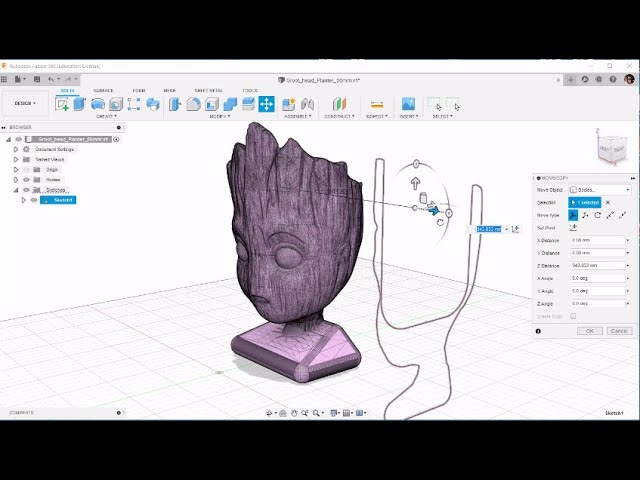The height and width of the screenshot is (480, 640).
Task: Select the Insert image tool
Action: coord(408,104)
